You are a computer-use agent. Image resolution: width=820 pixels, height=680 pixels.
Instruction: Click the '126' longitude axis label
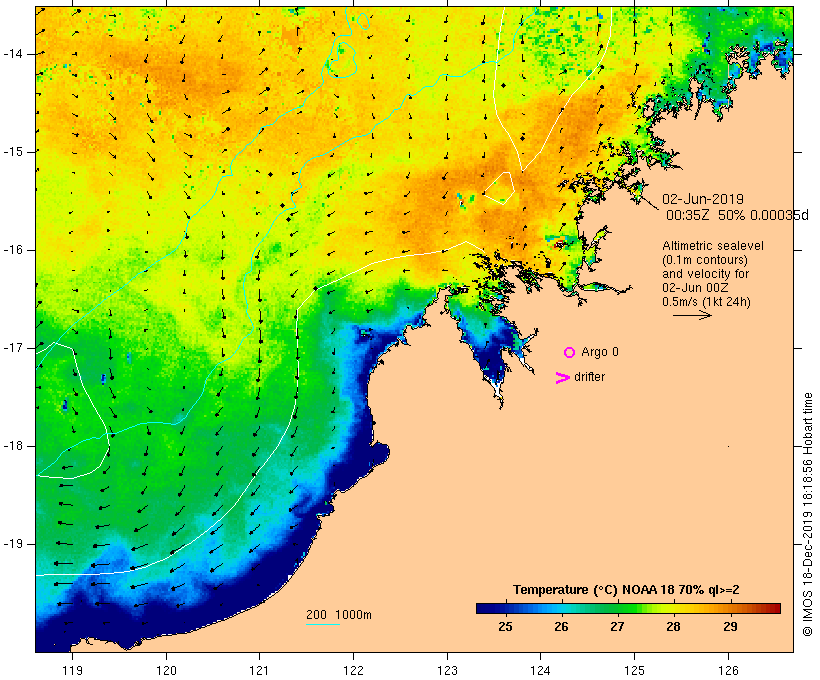tap(728, 671)
